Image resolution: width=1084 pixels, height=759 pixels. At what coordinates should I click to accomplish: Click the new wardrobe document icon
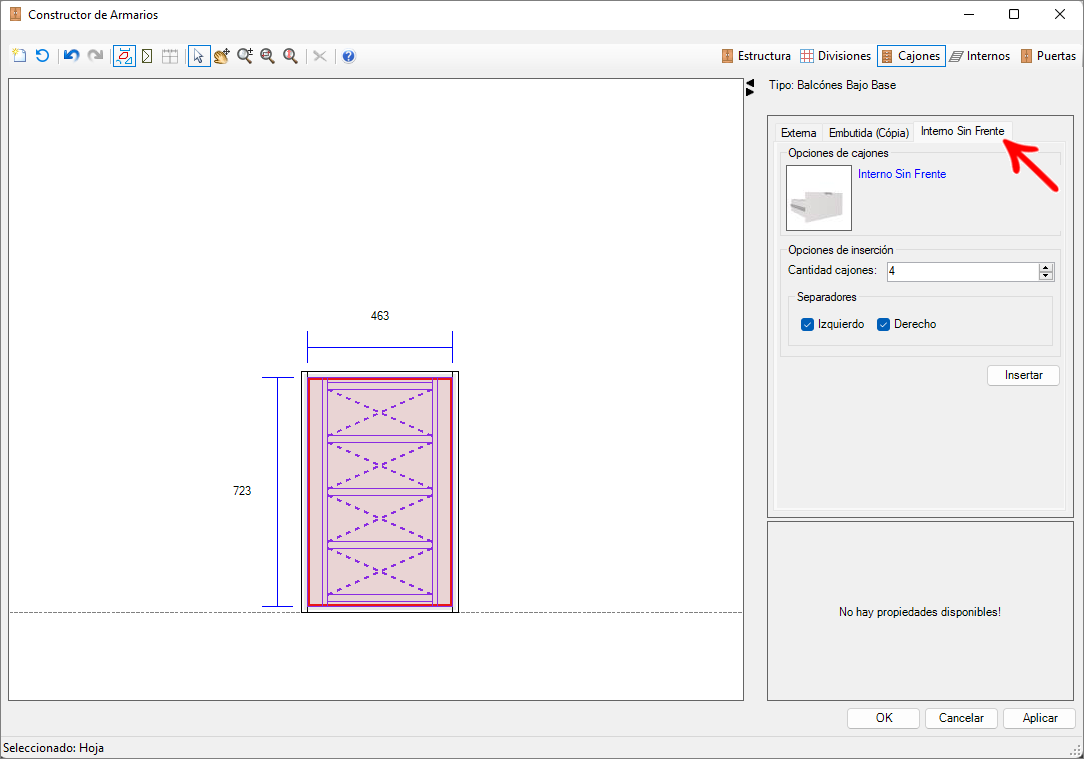click(x=19, y=56)
